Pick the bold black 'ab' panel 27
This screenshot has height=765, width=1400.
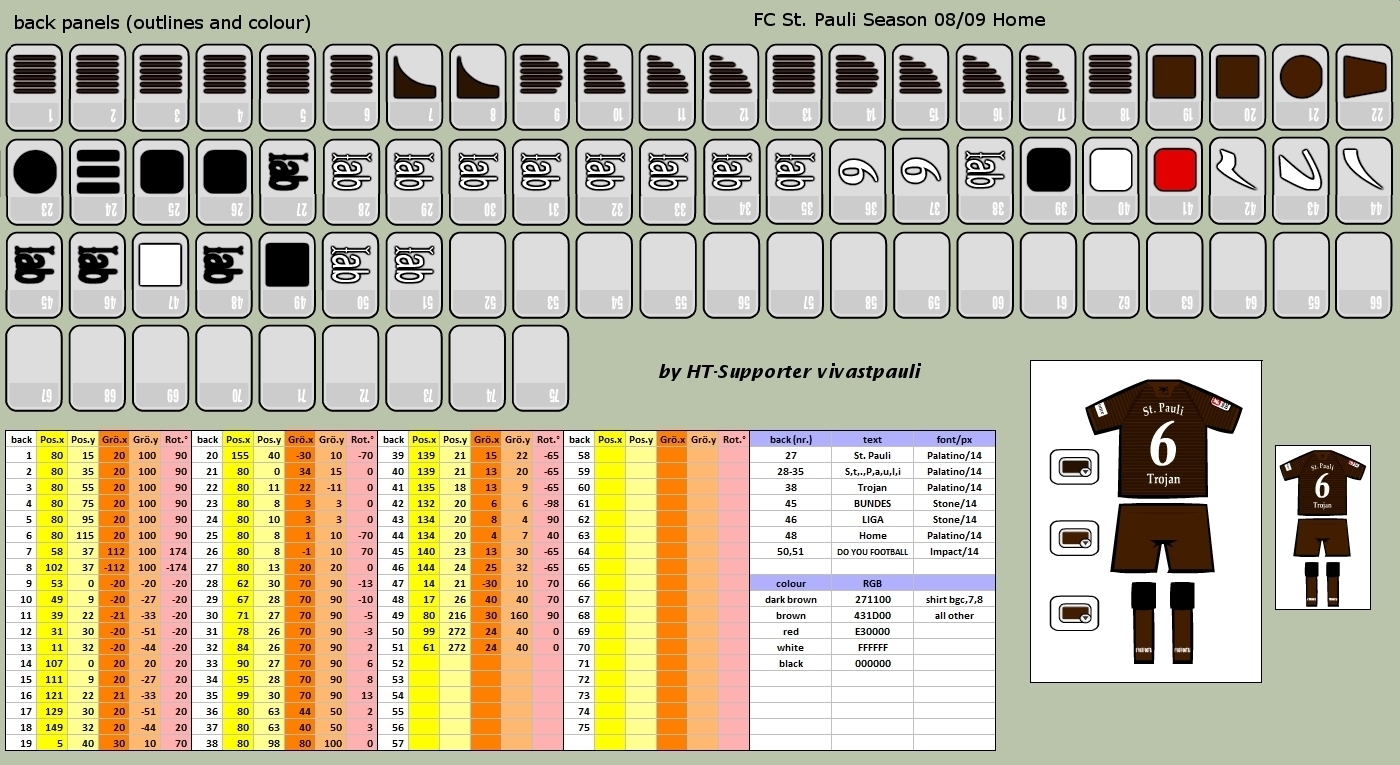pos(288,180)
